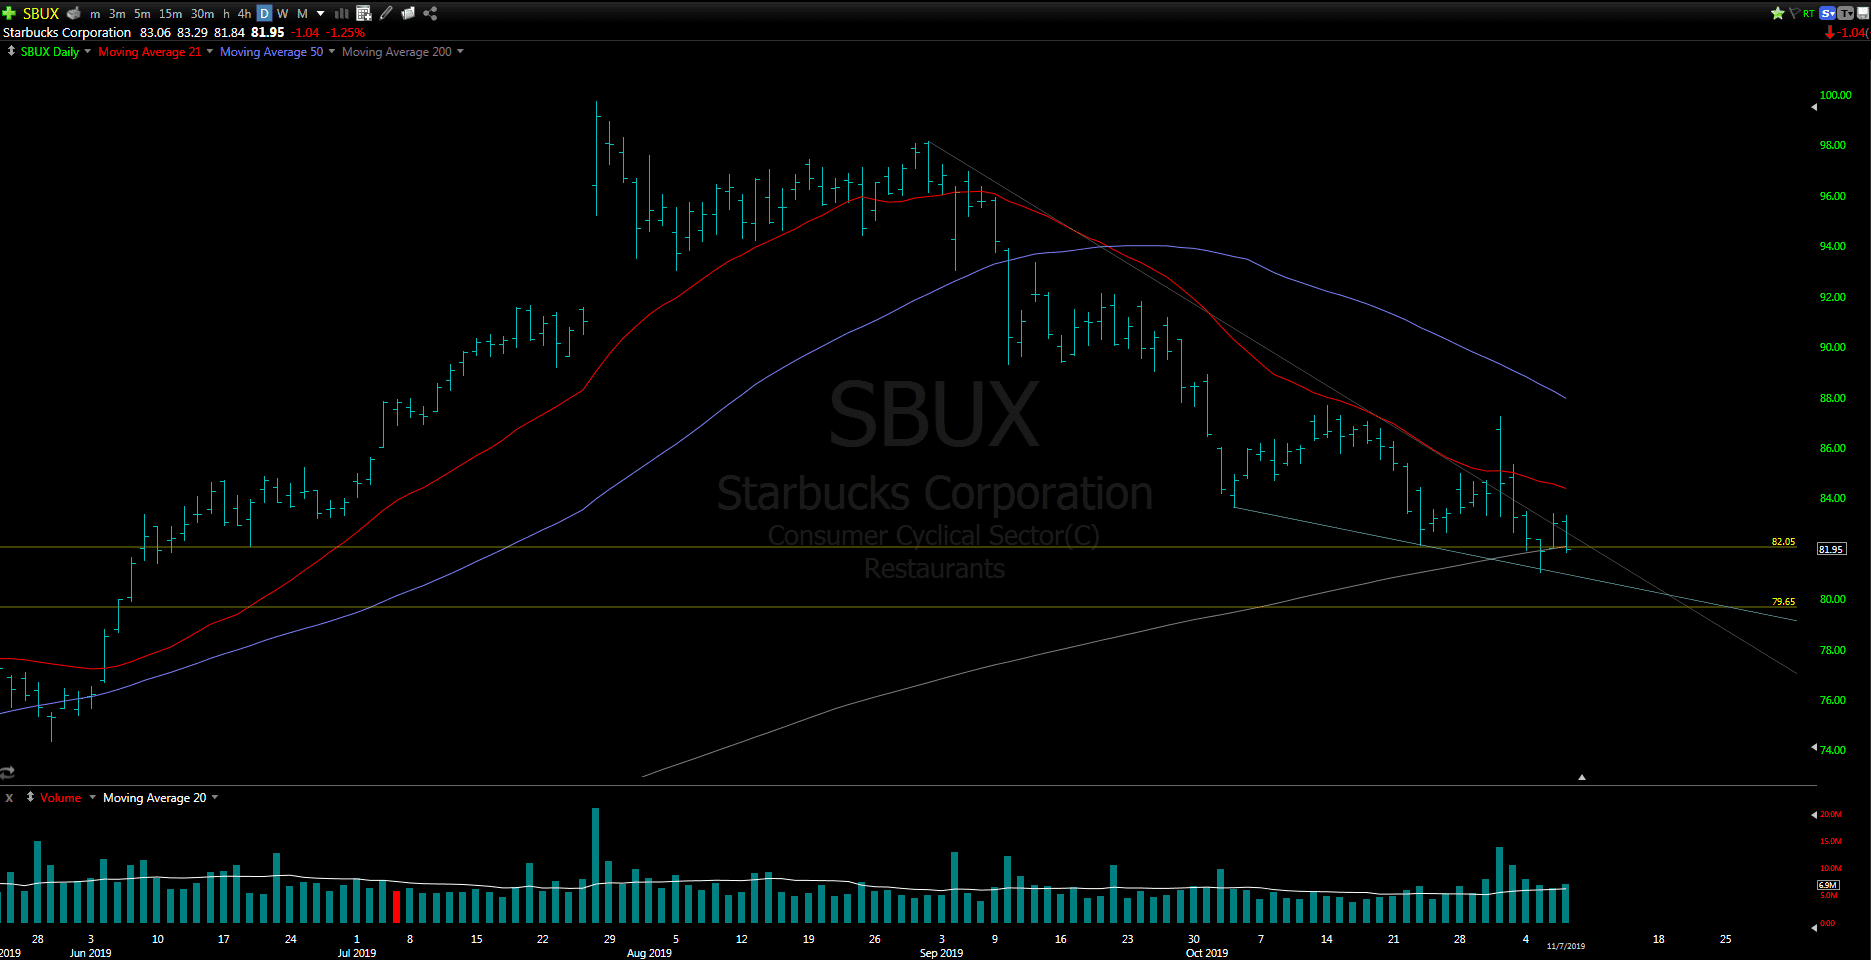Select the 5m timeframe

tap(142, 14)
